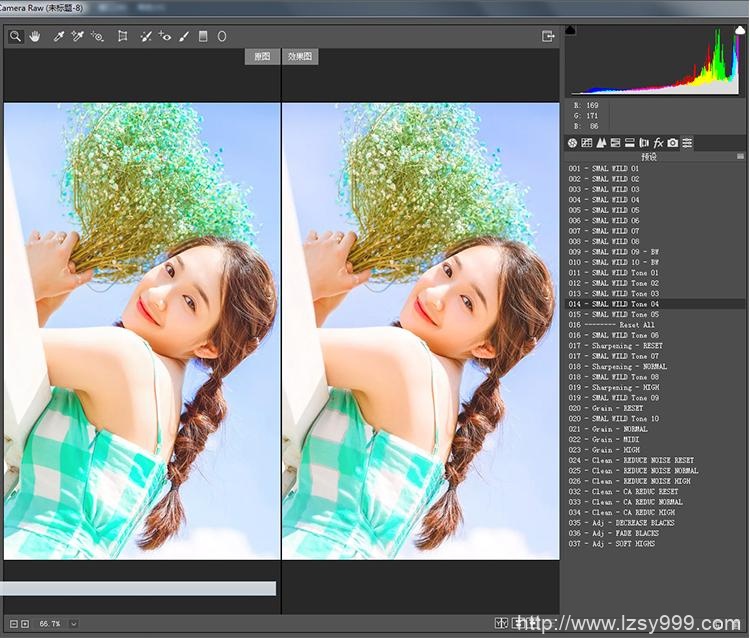The height and width of the screenshot is (638, 750).
Task: Click the zoom out minus button
Action: 12,624
